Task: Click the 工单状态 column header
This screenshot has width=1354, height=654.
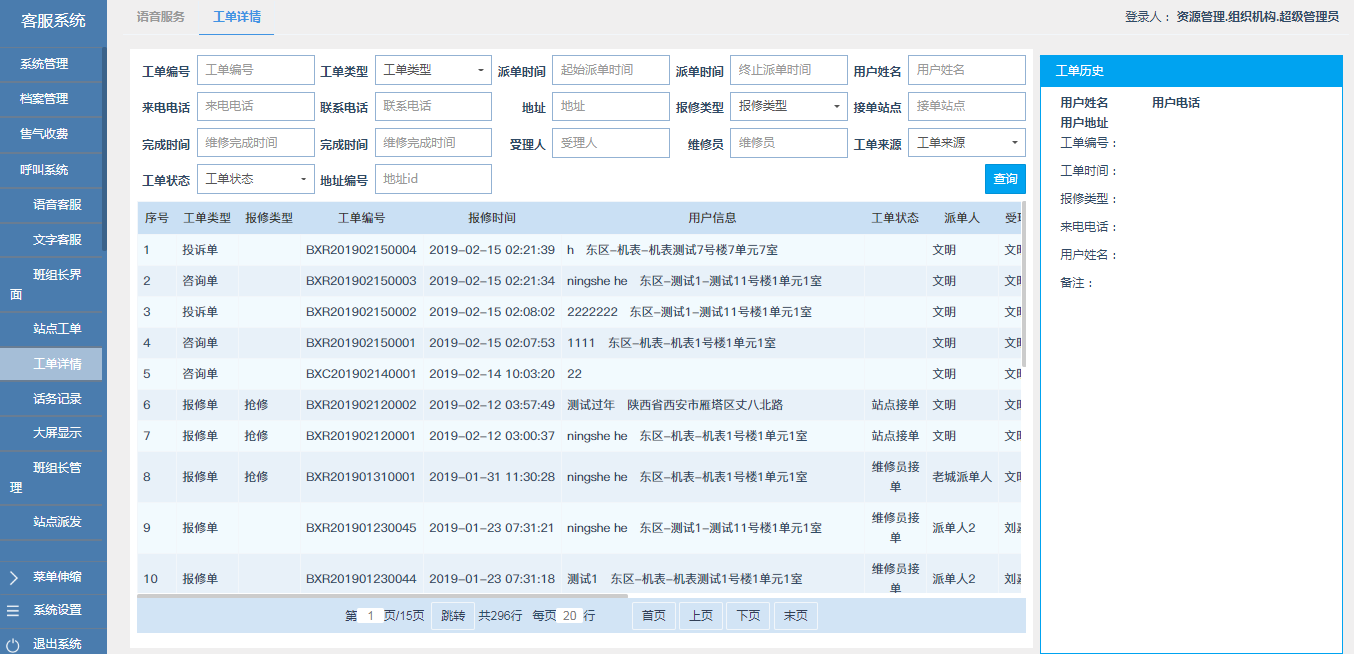Action: click(x=895, y=218)
